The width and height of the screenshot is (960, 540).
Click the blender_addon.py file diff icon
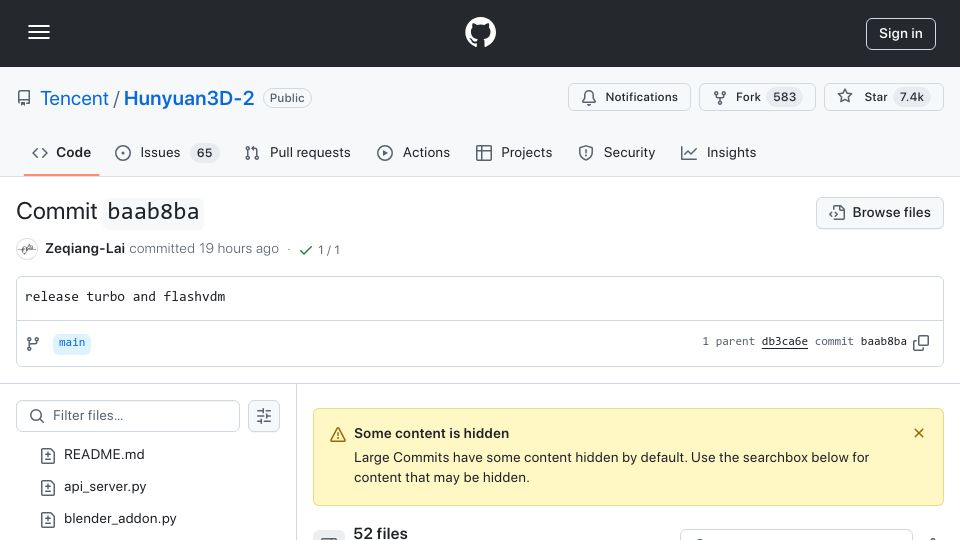[48, 519]
